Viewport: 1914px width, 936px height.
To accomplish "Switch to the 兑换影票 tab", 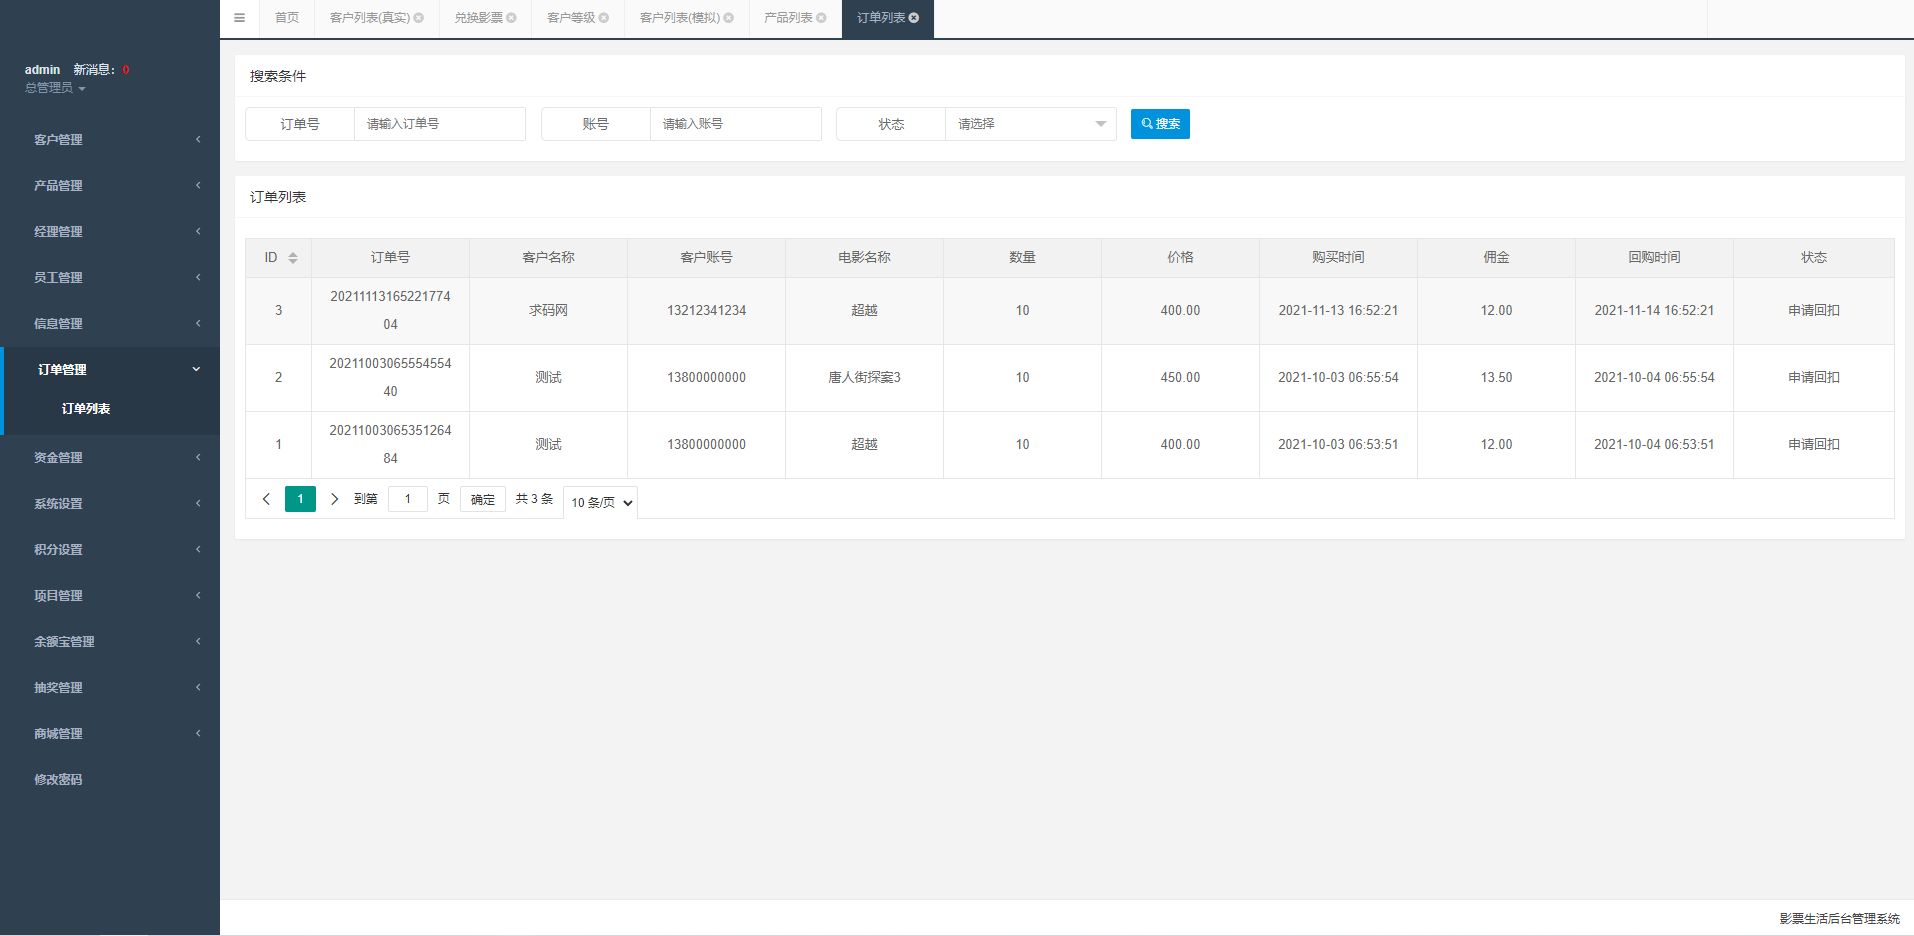I will click(x=478, y=18).
